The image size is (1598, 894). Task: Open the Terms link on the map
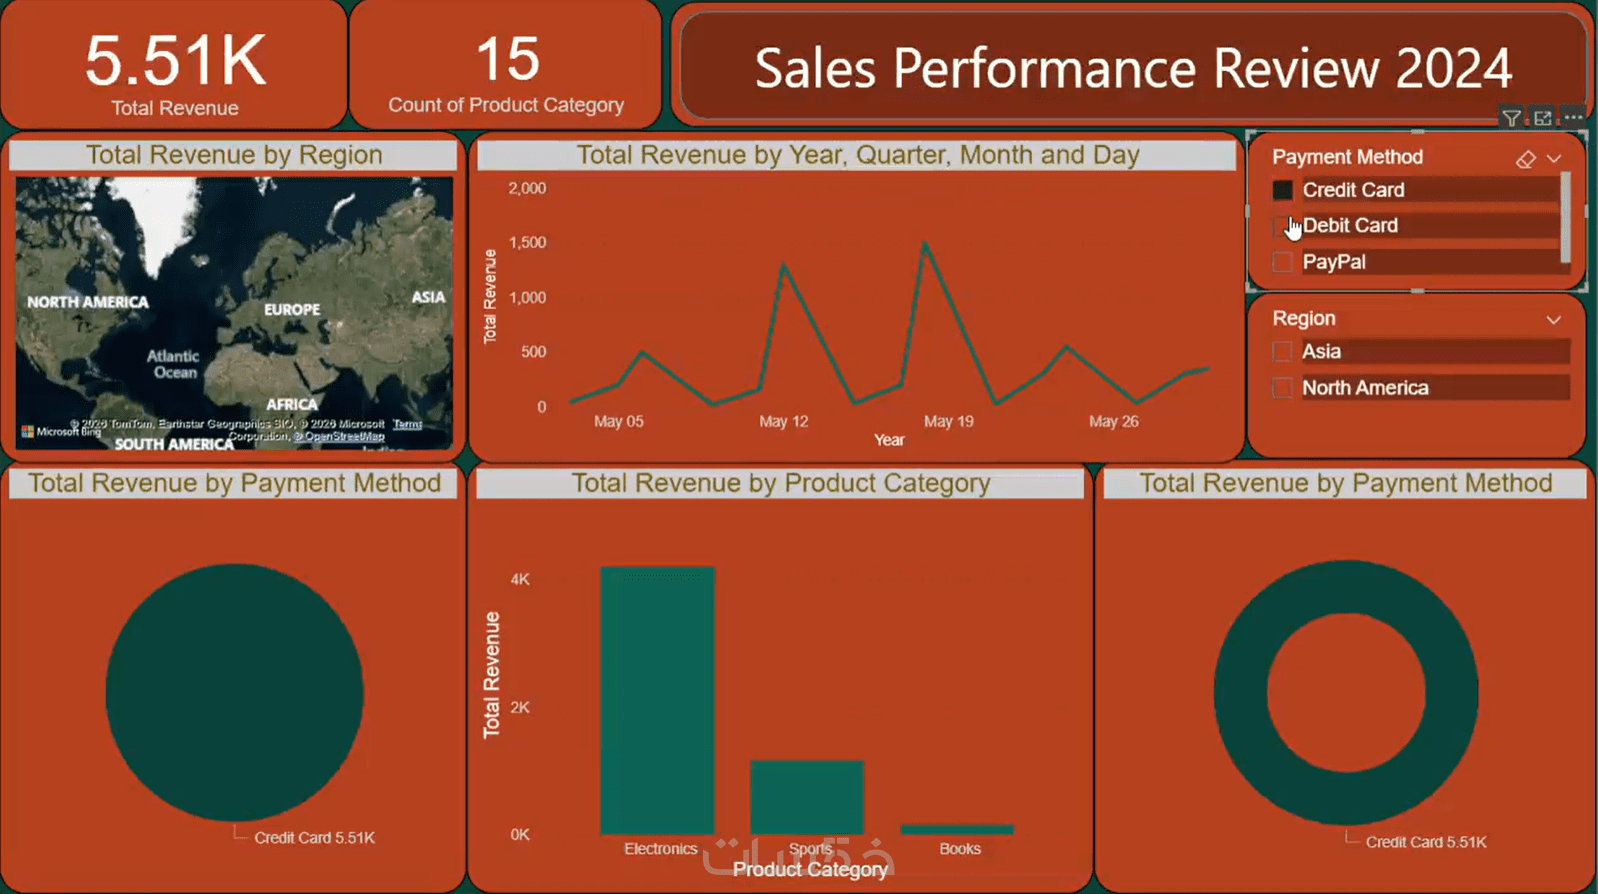point(407,424)
